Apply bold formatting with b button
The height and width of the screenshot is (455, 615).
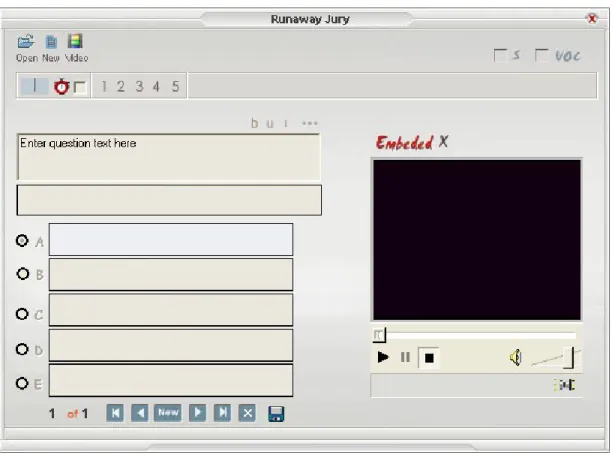[255, 124]
